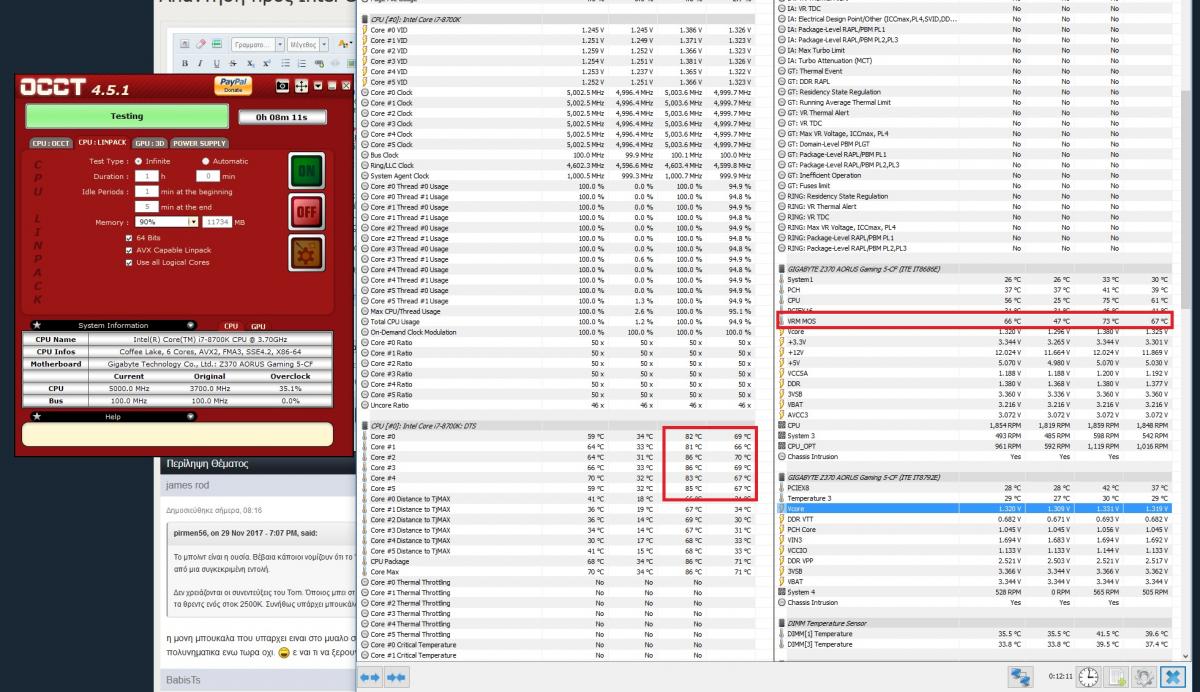Click HWiNFO network remote monitors icon

click(1021, 676)
